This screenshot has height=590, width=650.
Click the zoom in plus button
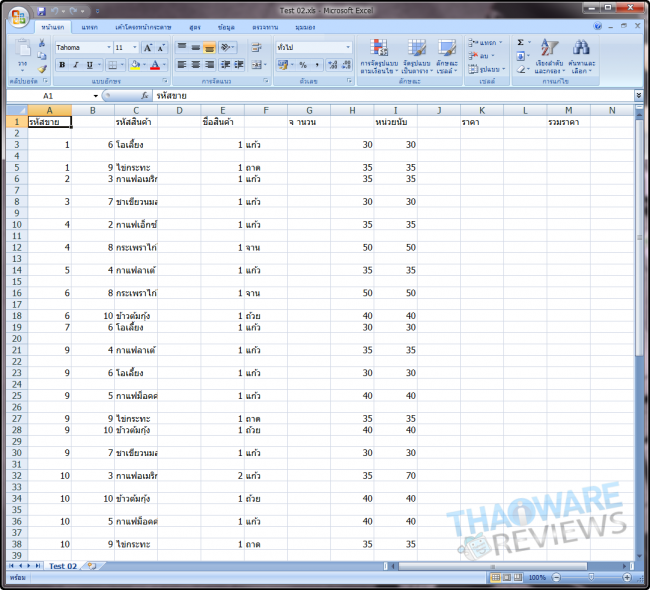[x=627, y=577]
